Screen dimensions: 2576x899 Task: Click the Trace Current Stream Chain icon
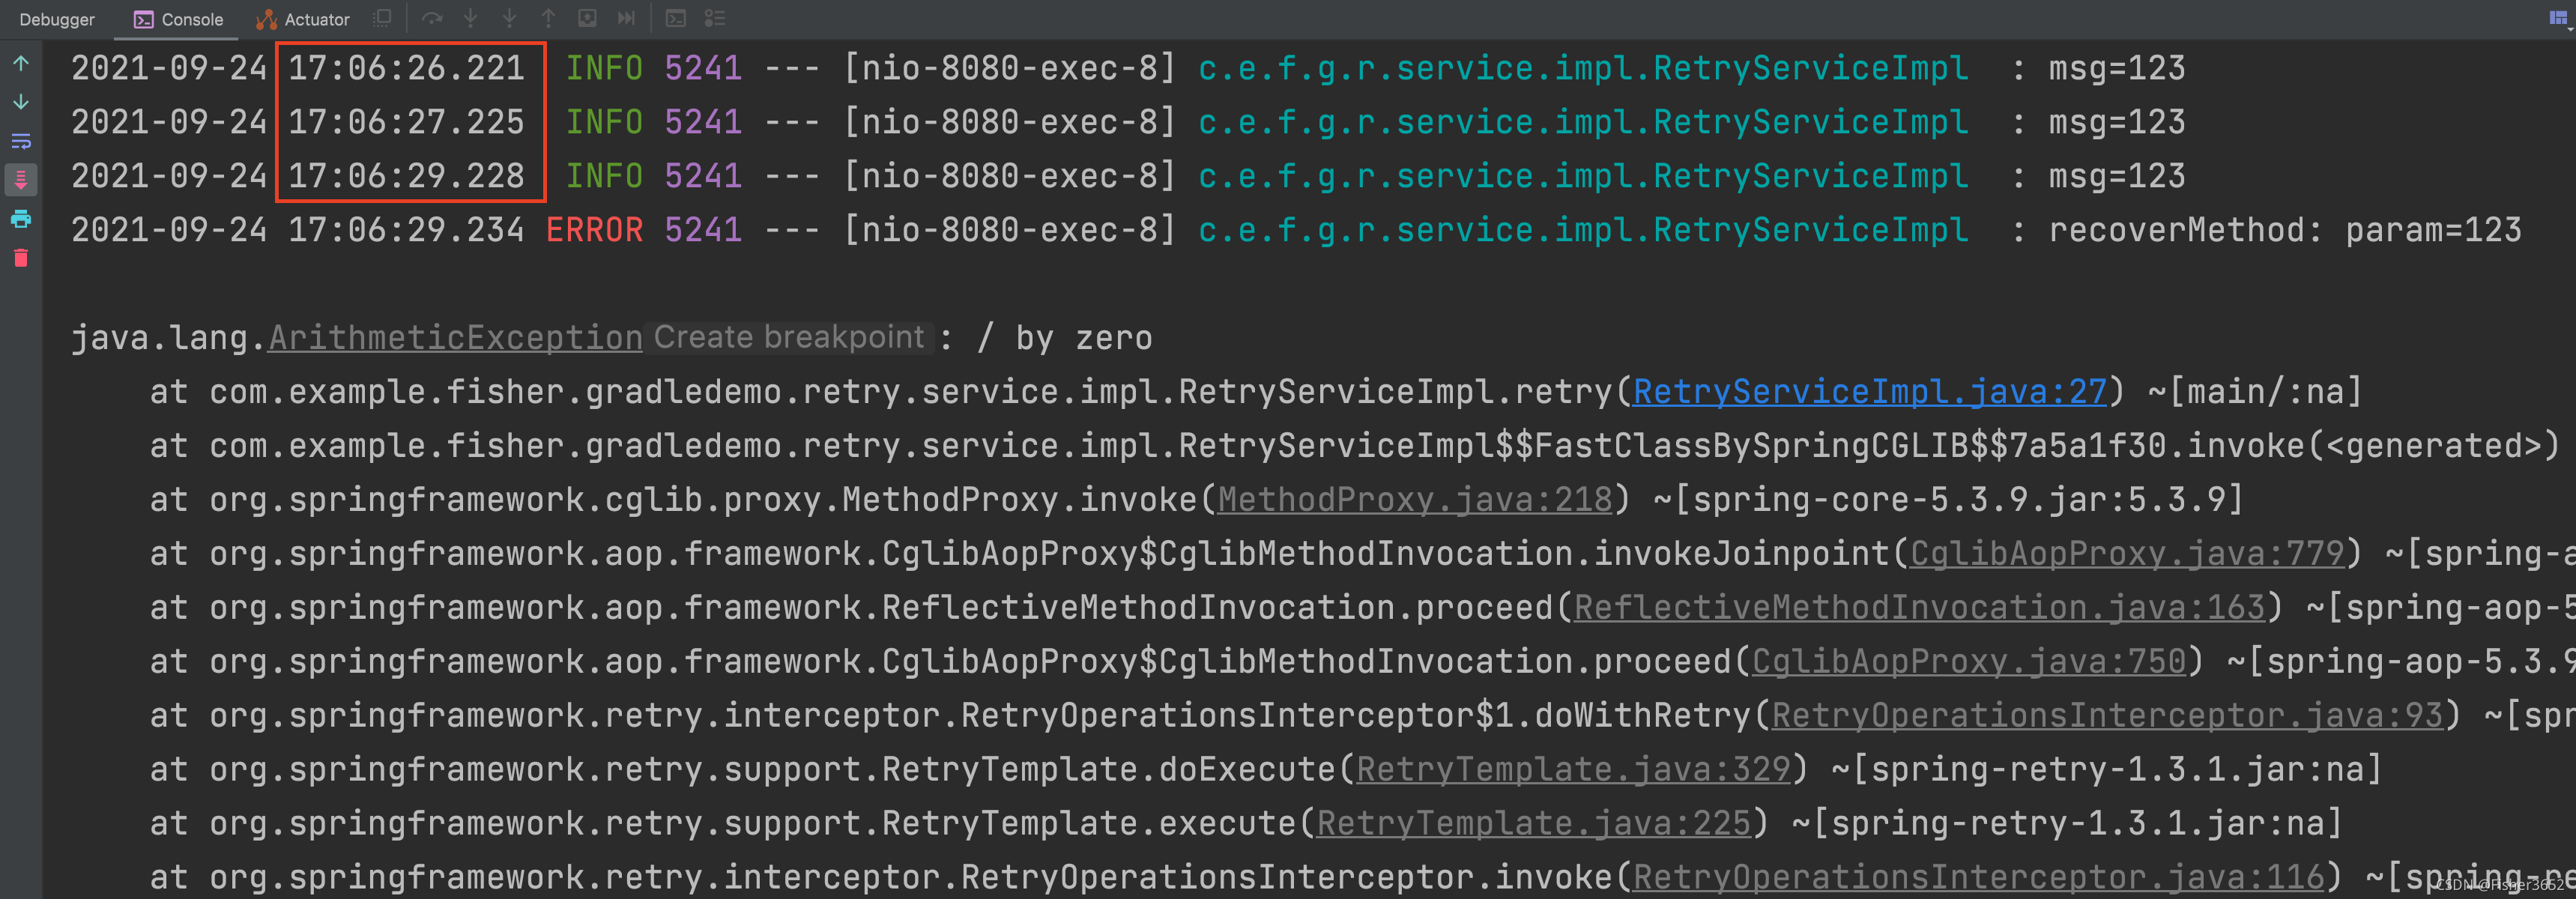click(715, 18)
